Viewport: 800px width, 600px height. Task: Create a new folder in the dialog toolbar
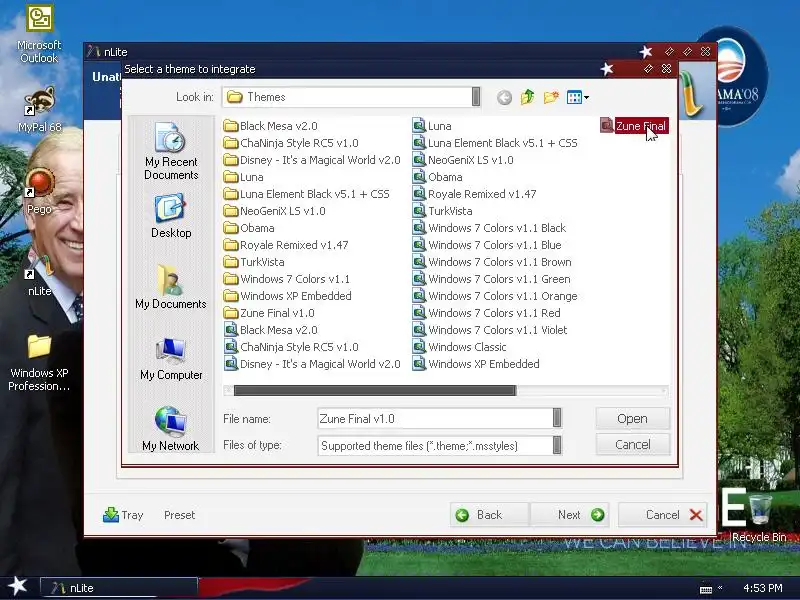tap(551, 97)
